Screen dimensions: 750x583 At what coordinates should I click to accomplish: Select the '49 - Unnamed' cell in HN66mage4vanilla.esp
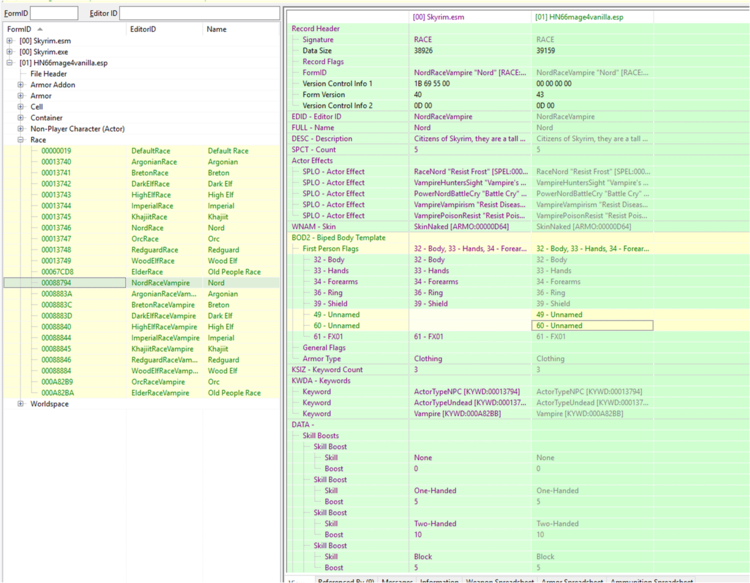(x=592, y=315)
